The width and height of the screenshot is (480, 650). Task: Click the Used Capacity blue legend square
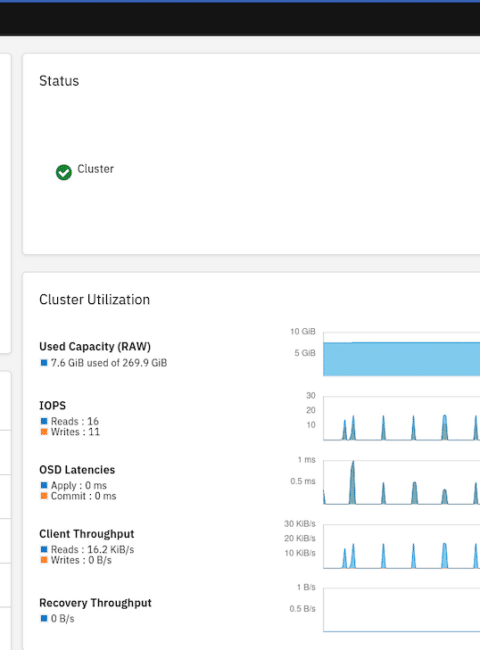click(x=44, y=363)
